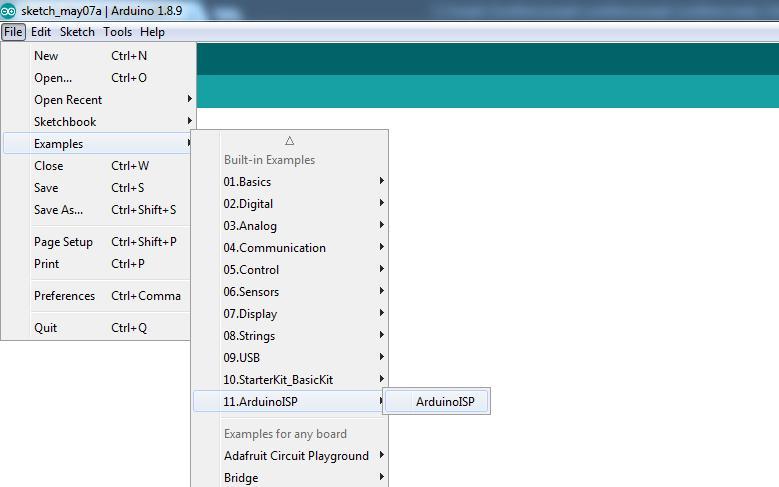Expand the 05.Control examples

click(290, 269)
